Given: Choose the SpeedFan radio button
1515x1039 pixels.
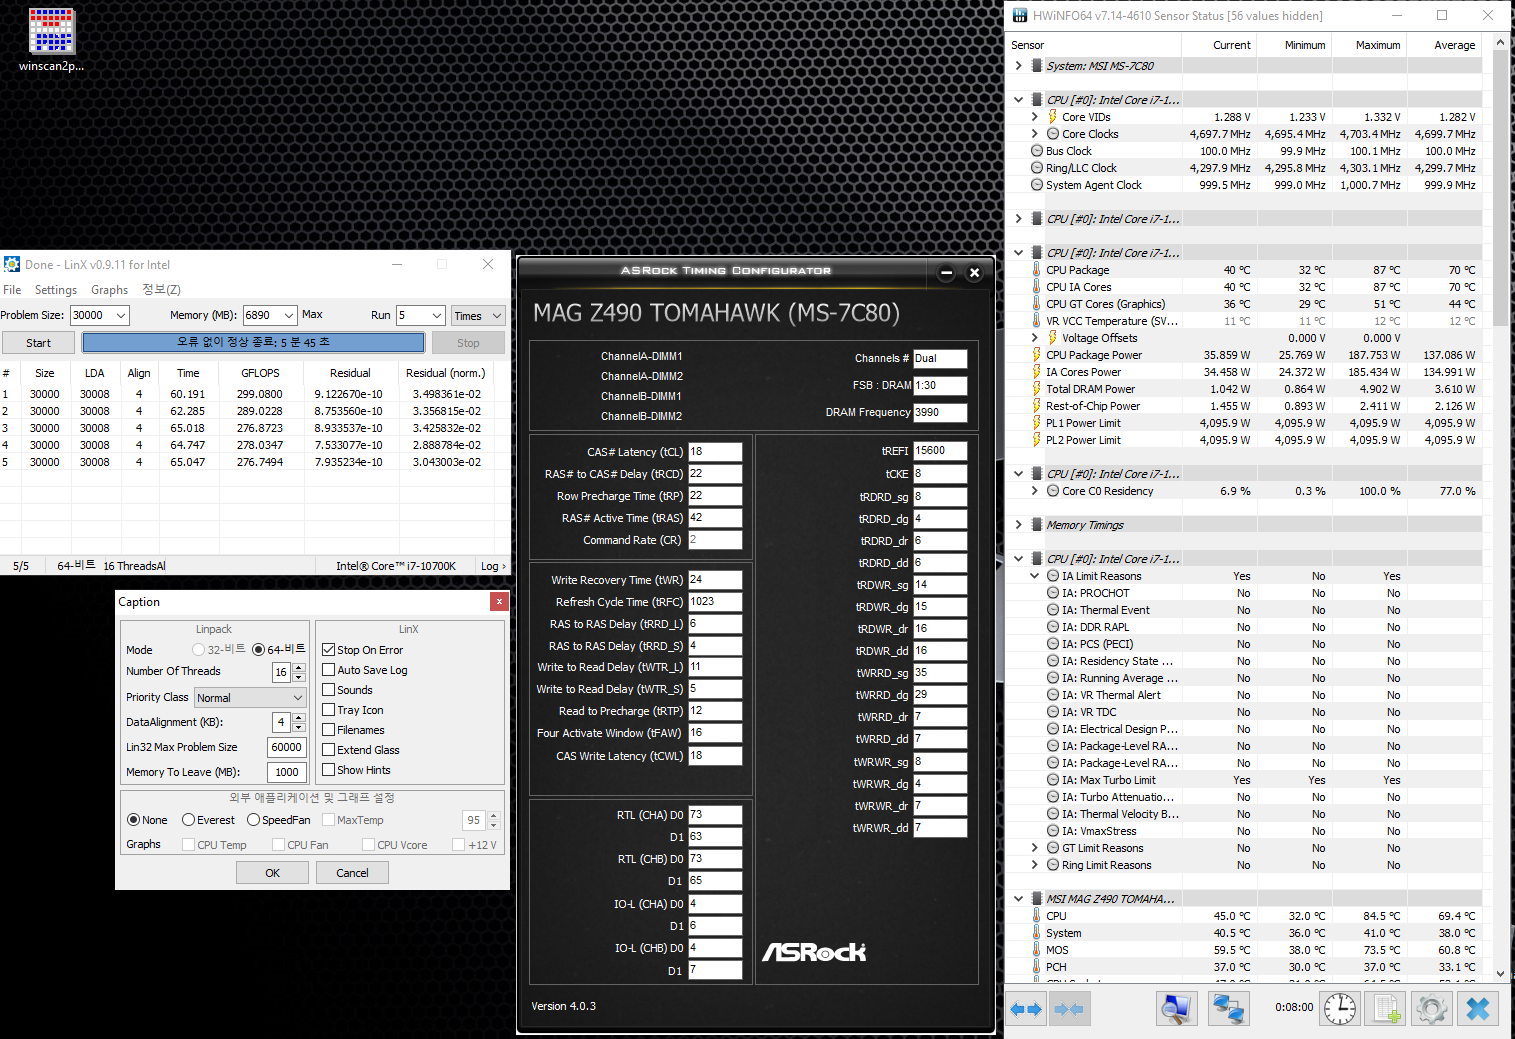Looking at the screenshot, I should click(253, 820).
